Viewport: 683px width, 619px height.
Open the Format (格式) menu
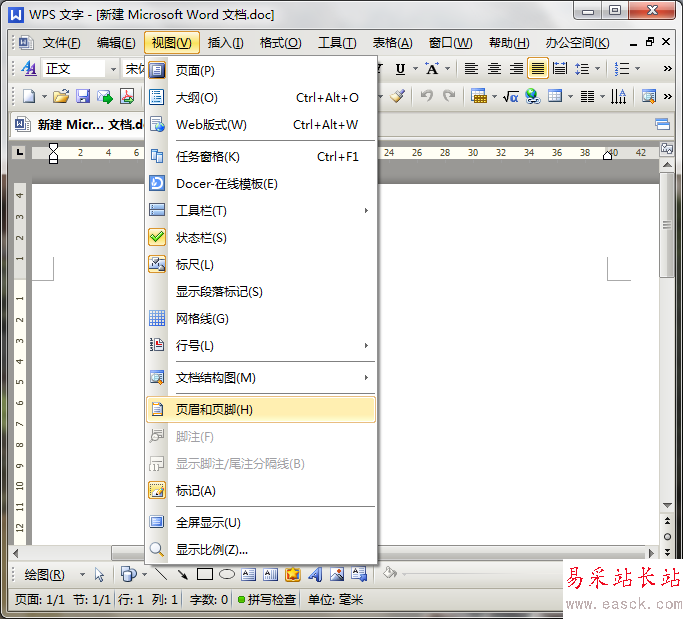[280, 43]
